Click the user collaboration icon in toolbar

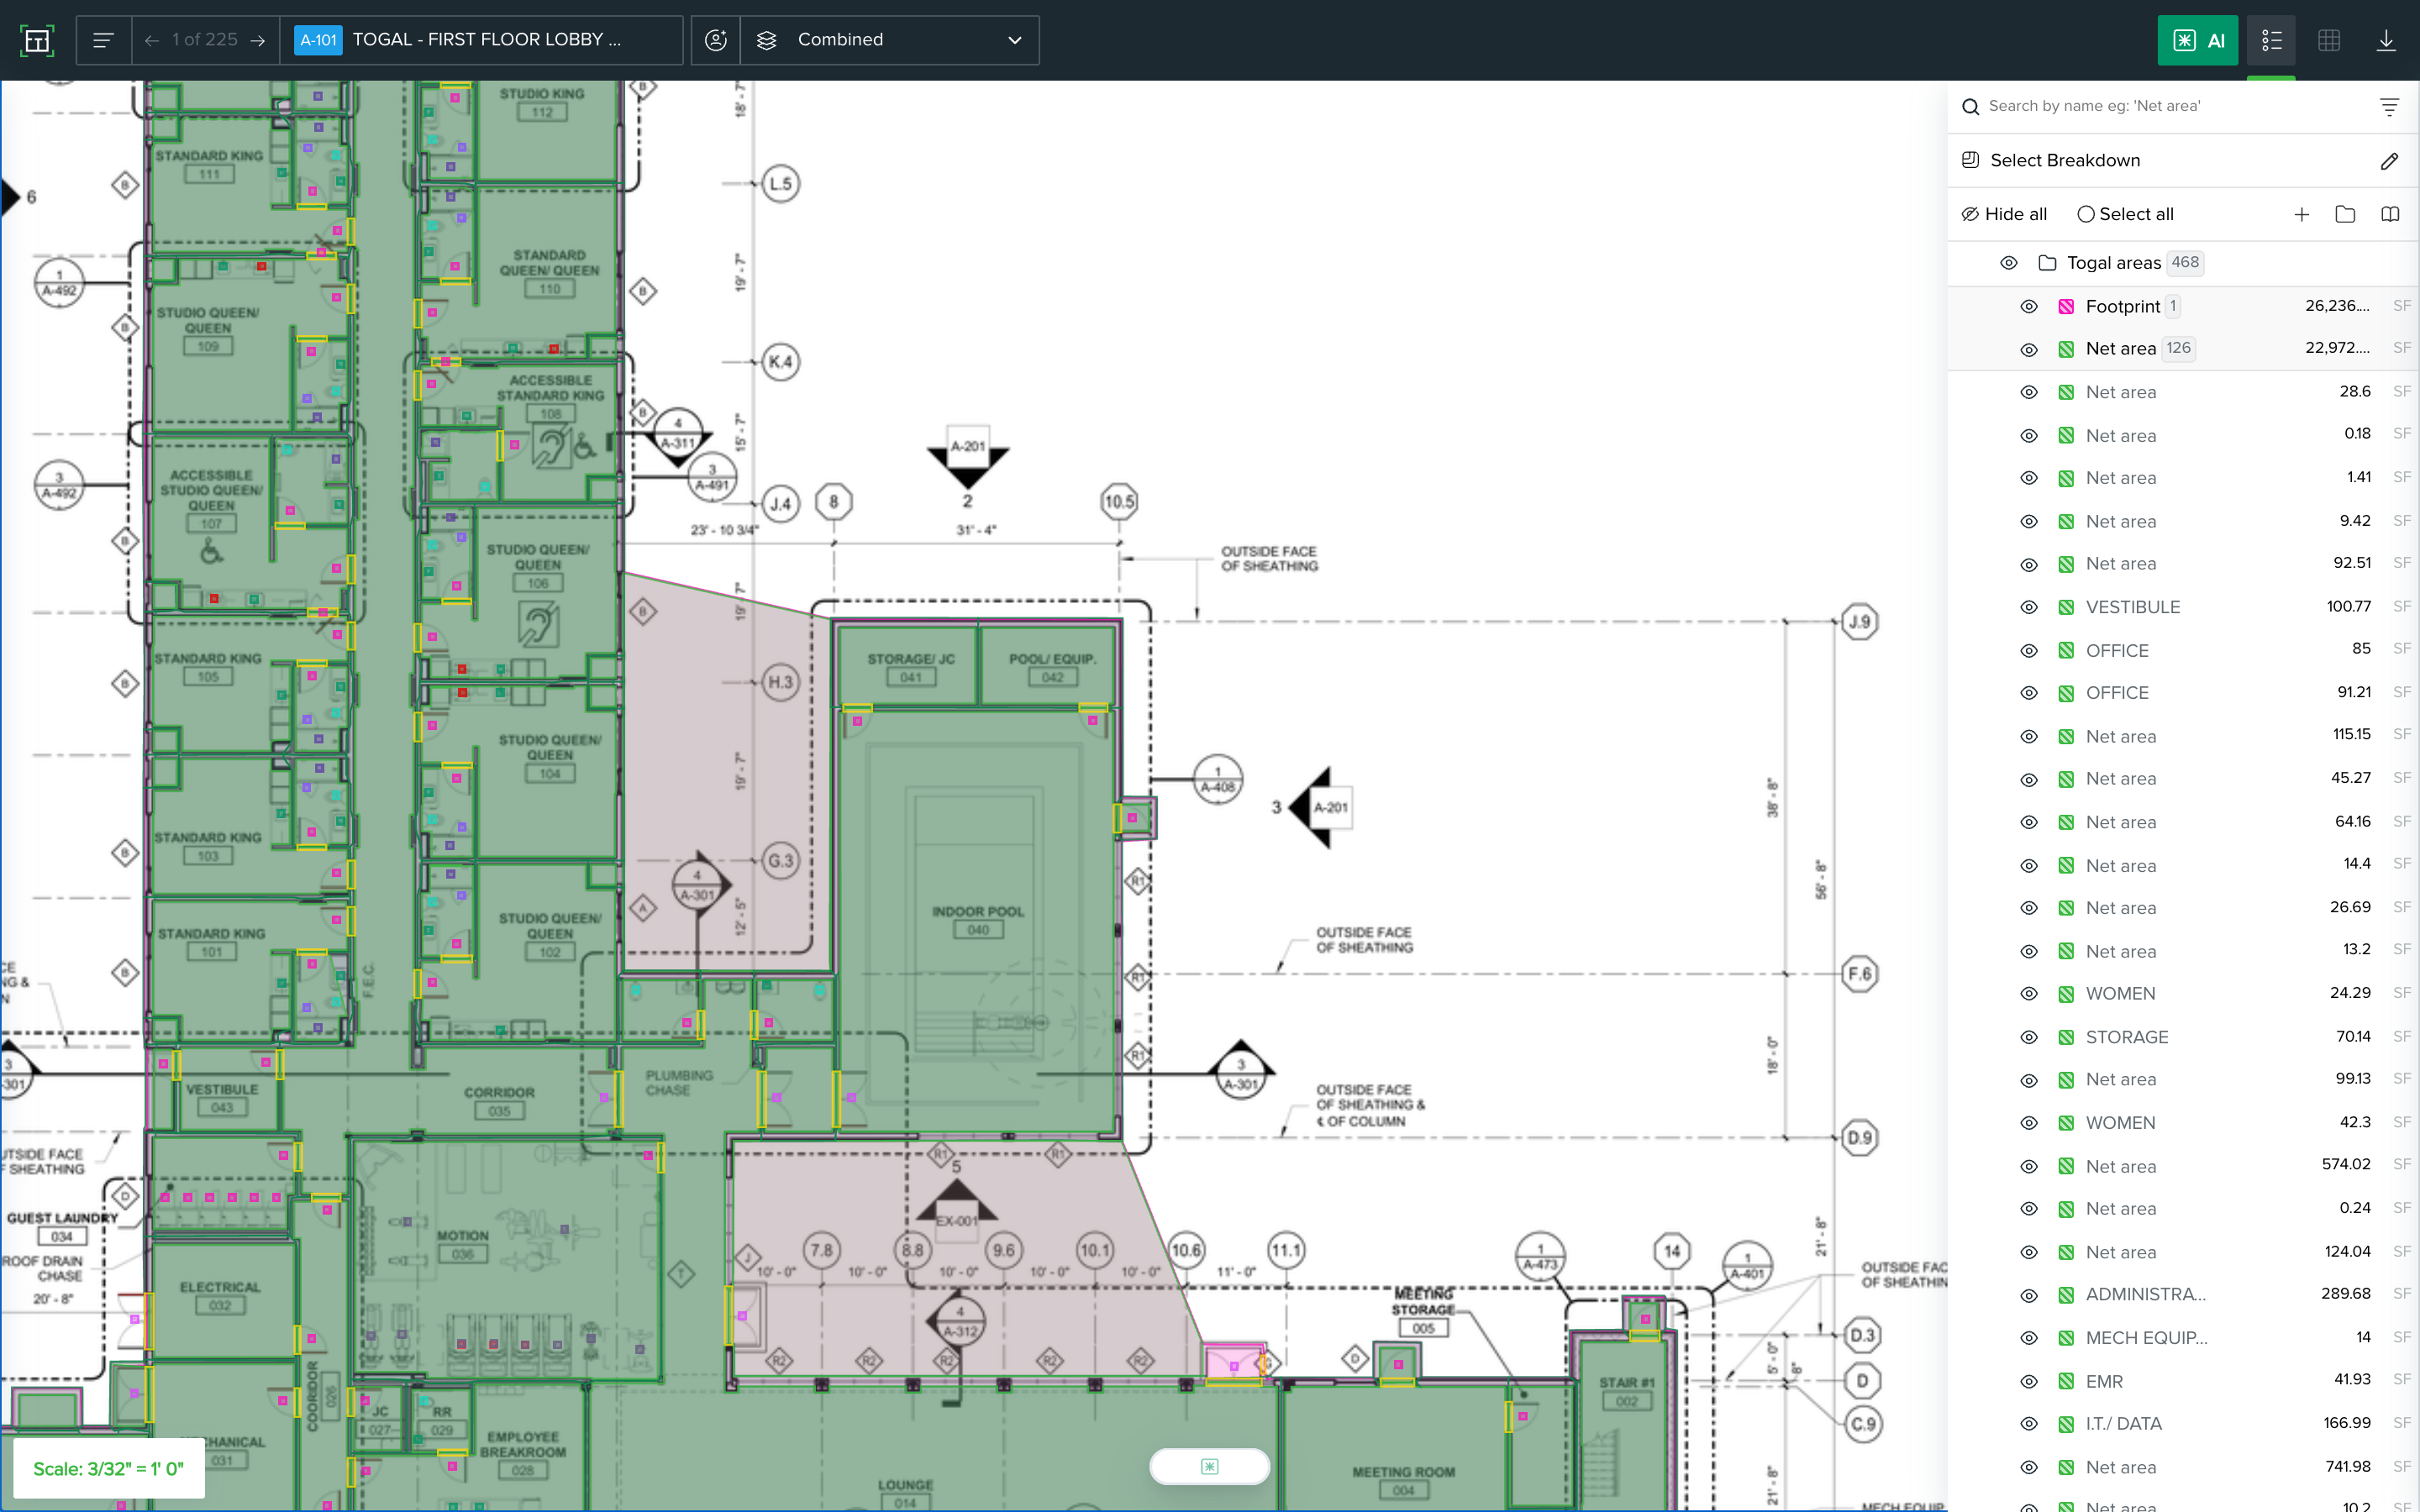716,40
